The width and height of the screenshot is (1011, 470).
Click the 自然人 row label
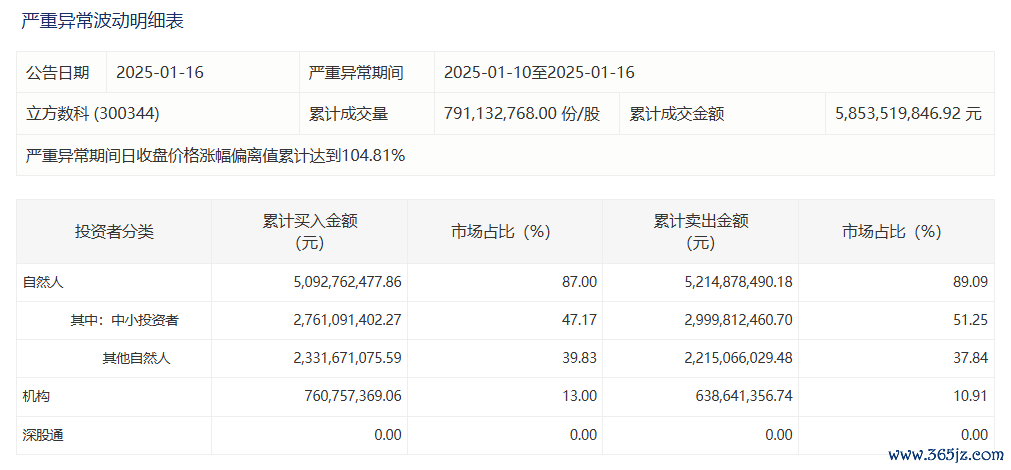43,282
